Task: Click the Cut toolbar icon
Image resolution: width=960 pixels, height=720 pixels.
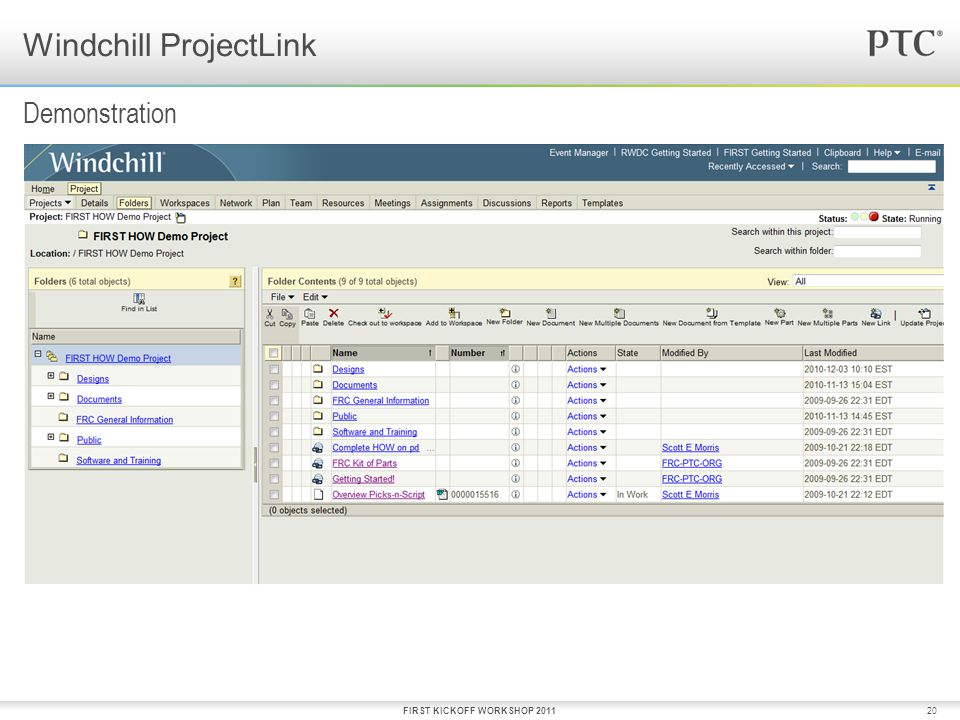Action: 270,313
